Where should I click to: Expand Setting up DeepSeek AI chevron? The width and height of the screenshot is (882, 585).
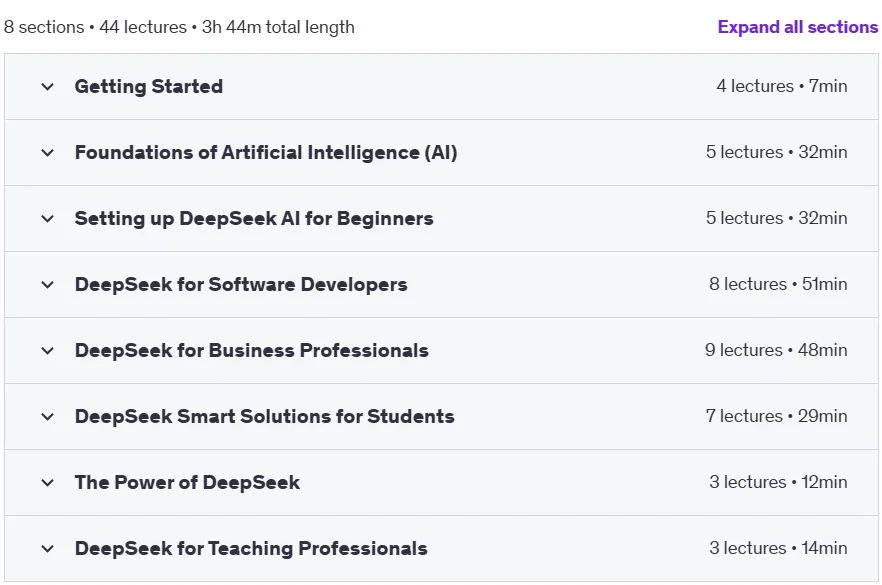[48, 219]
